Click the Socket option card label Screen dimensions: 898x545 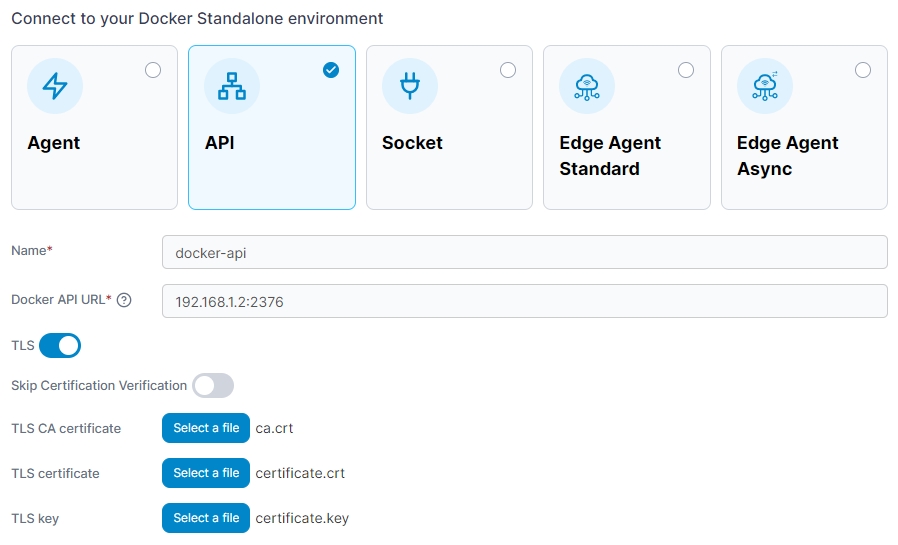[x=412, y=143]
